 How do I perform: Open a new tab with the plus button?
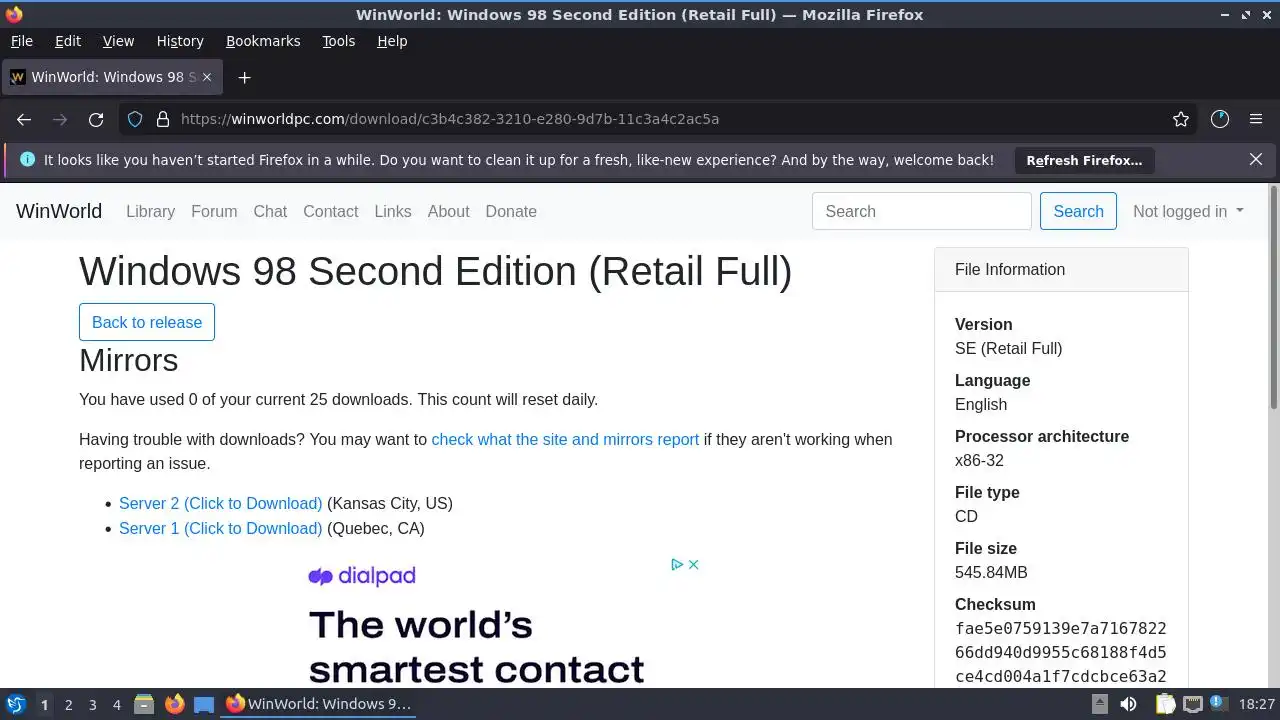point(244,77)
